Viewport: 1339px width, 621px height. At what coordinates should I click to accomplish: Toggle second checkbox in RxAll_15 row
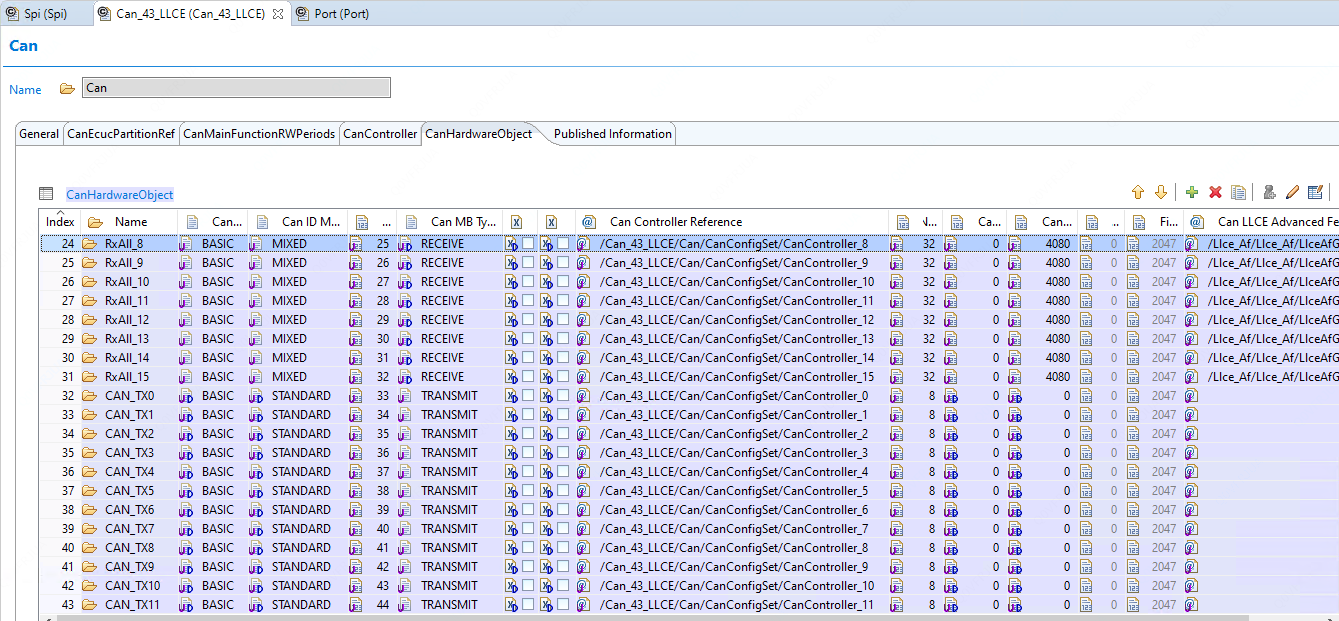click(x=563, y=377)
